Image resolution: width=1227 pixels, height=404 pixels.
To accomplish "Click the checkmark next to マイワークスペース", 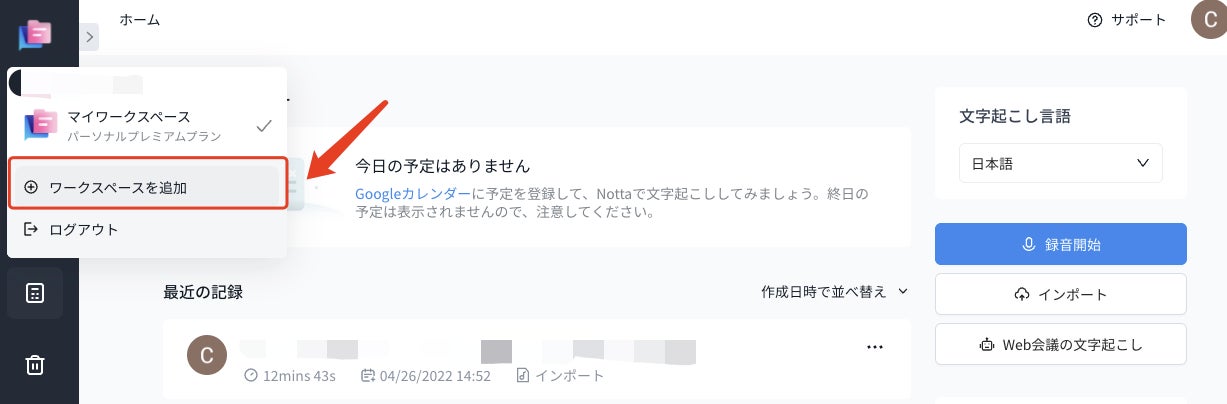I will tap(264, 126).
